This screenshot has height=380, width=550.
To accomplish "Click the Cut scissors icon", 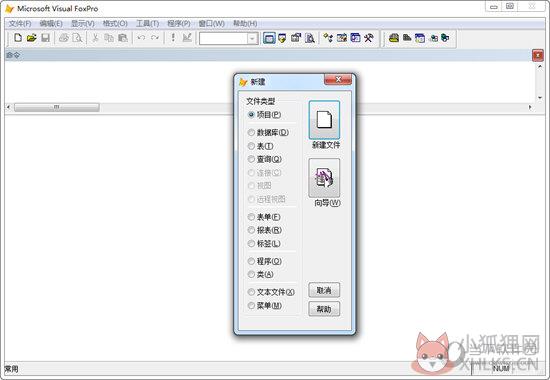I will [x=95, y=38].
